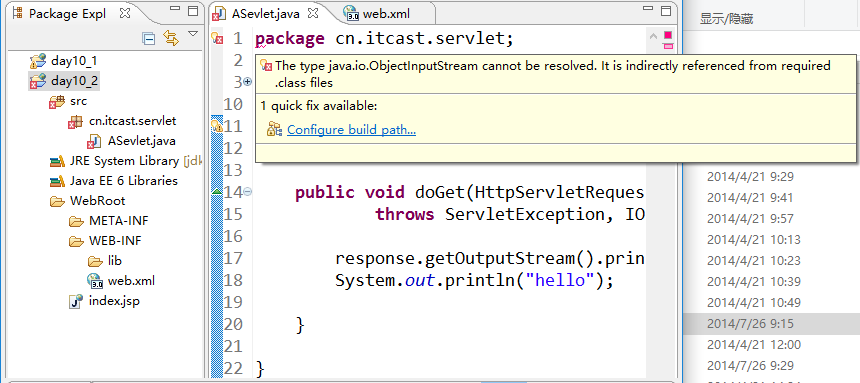Screen dimensions: 860x383
Task: Click Configure build path quick fix link
Action: (x=351, y=130)
